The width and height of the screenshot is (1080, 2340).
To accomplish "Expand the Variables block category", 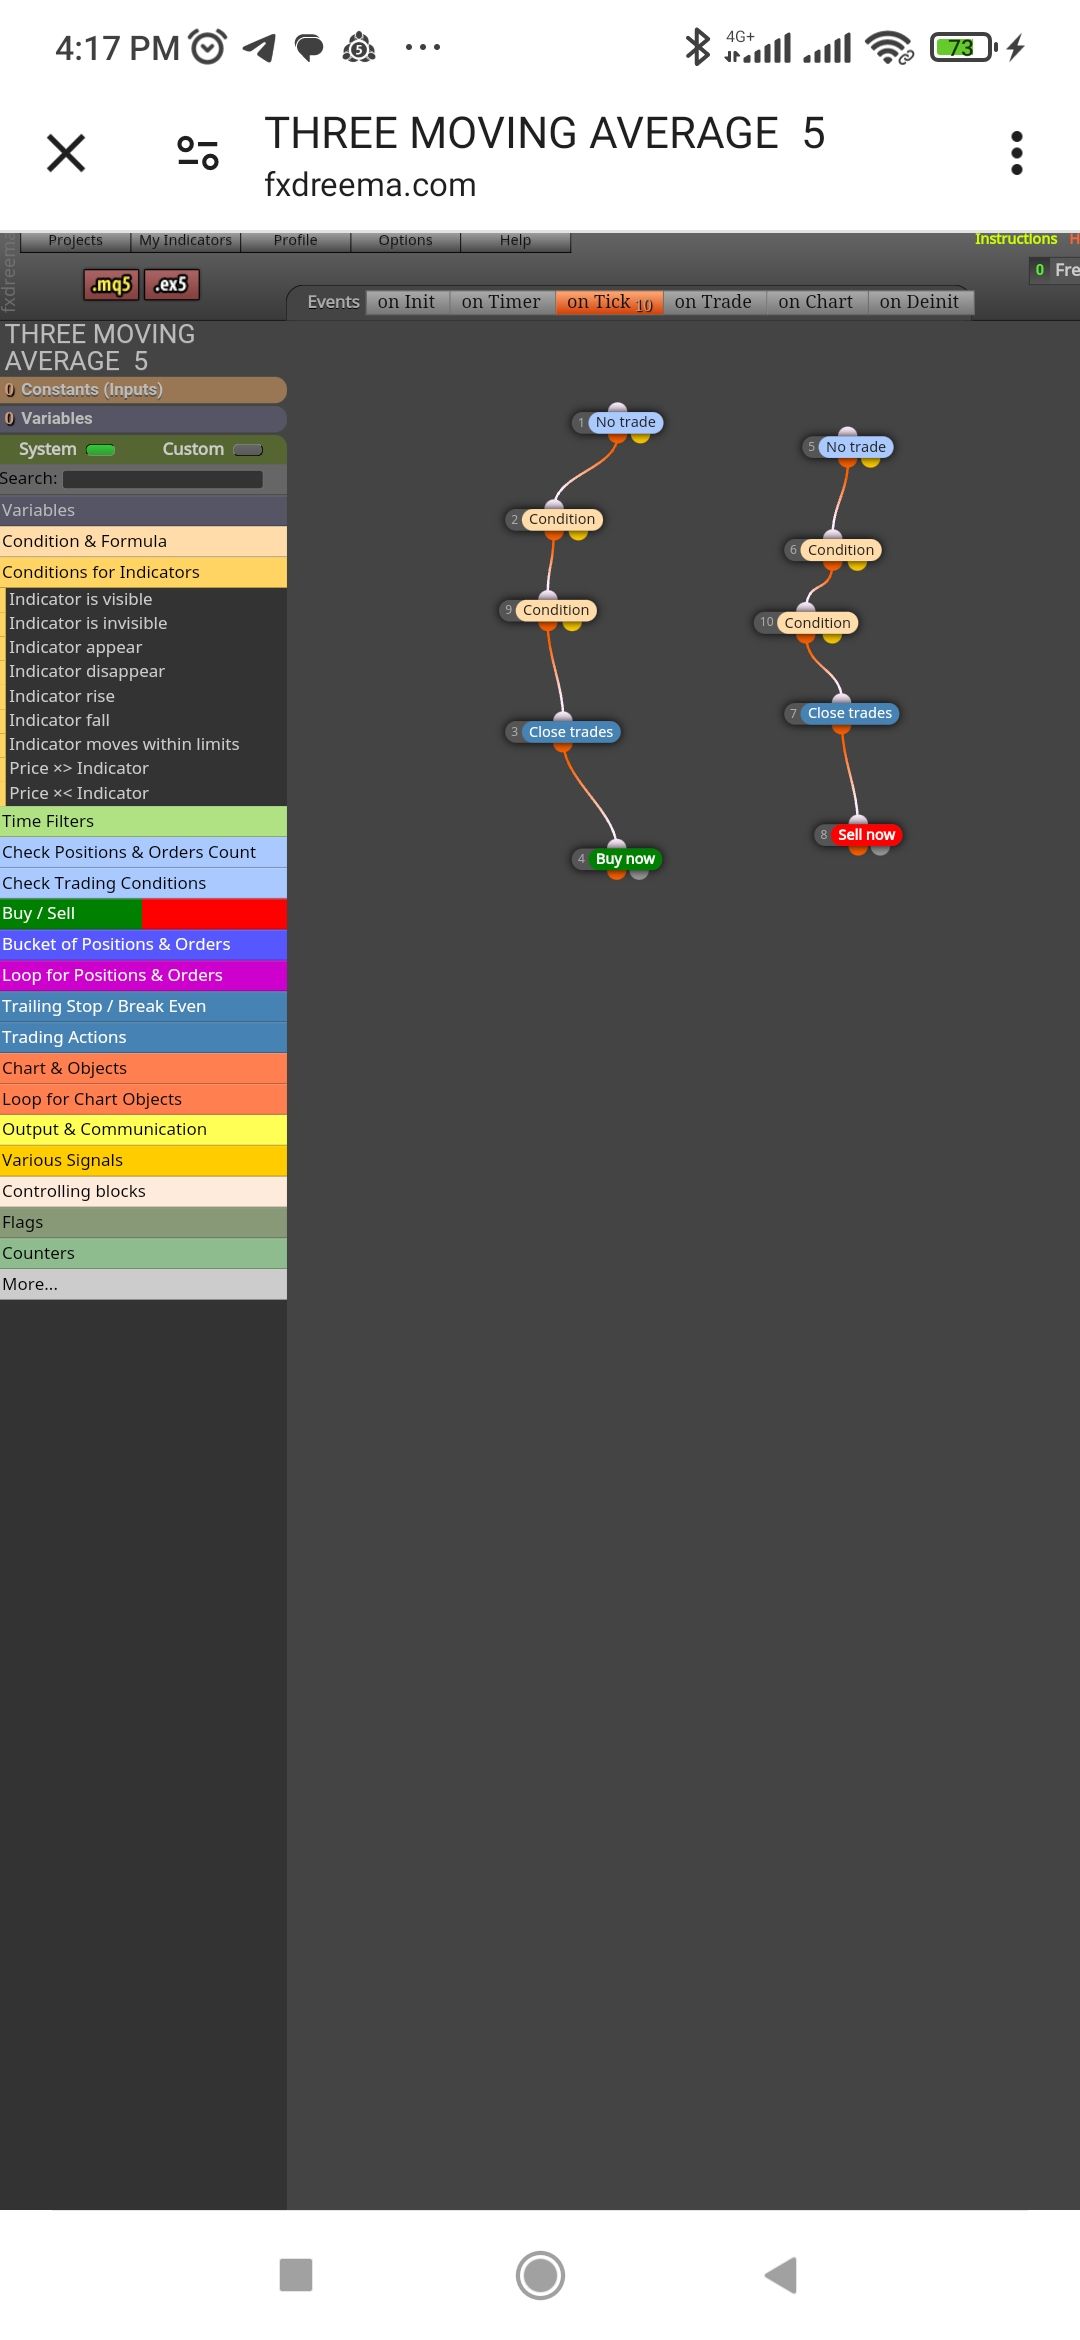I will pos(143,510).
